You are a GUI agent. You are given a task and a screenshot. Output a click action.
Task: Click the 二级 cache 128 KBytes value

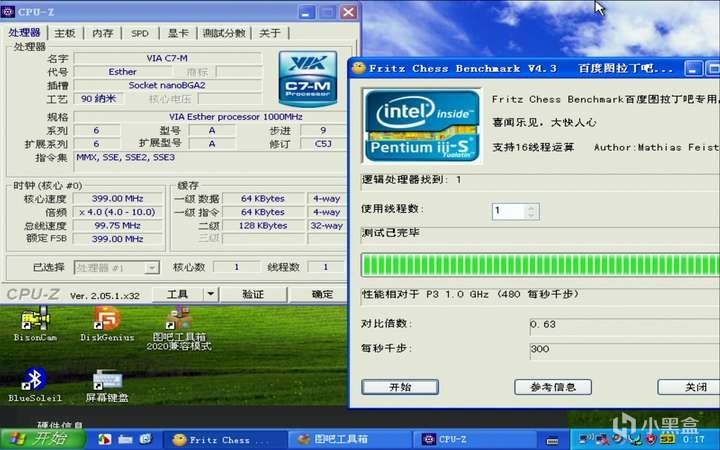[263, 225]
